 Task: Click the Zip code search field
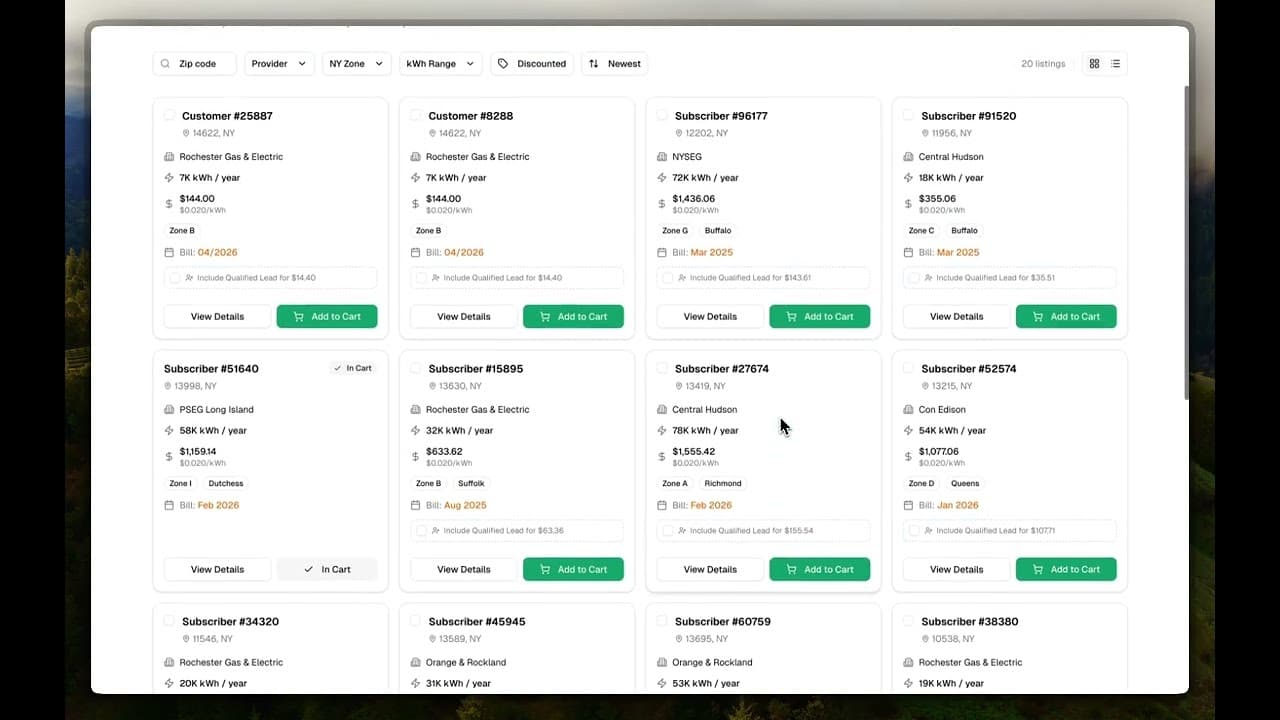point(195,64)
